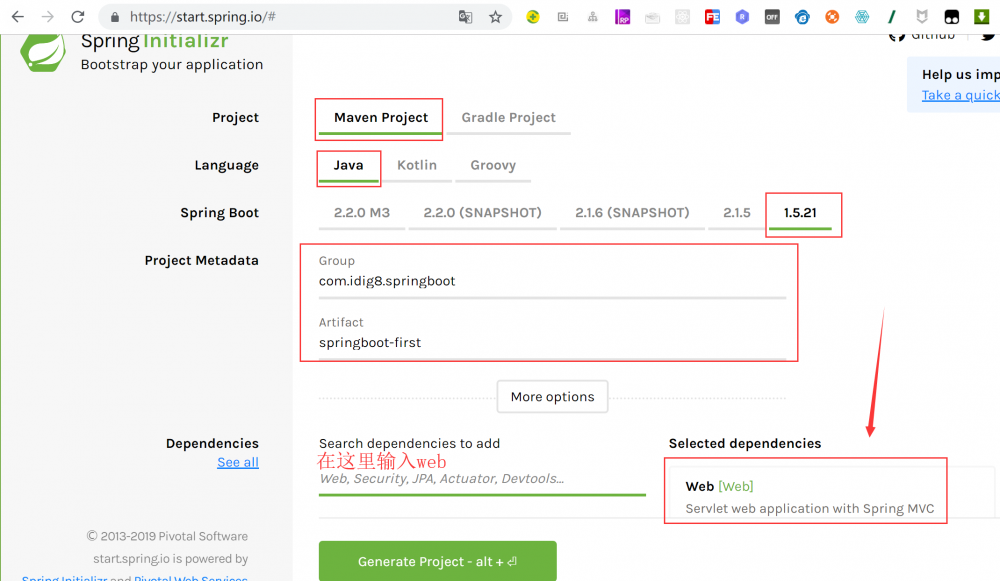
Task: Open the grey wolf mask extension icon
Action: (x=922, y=17)
